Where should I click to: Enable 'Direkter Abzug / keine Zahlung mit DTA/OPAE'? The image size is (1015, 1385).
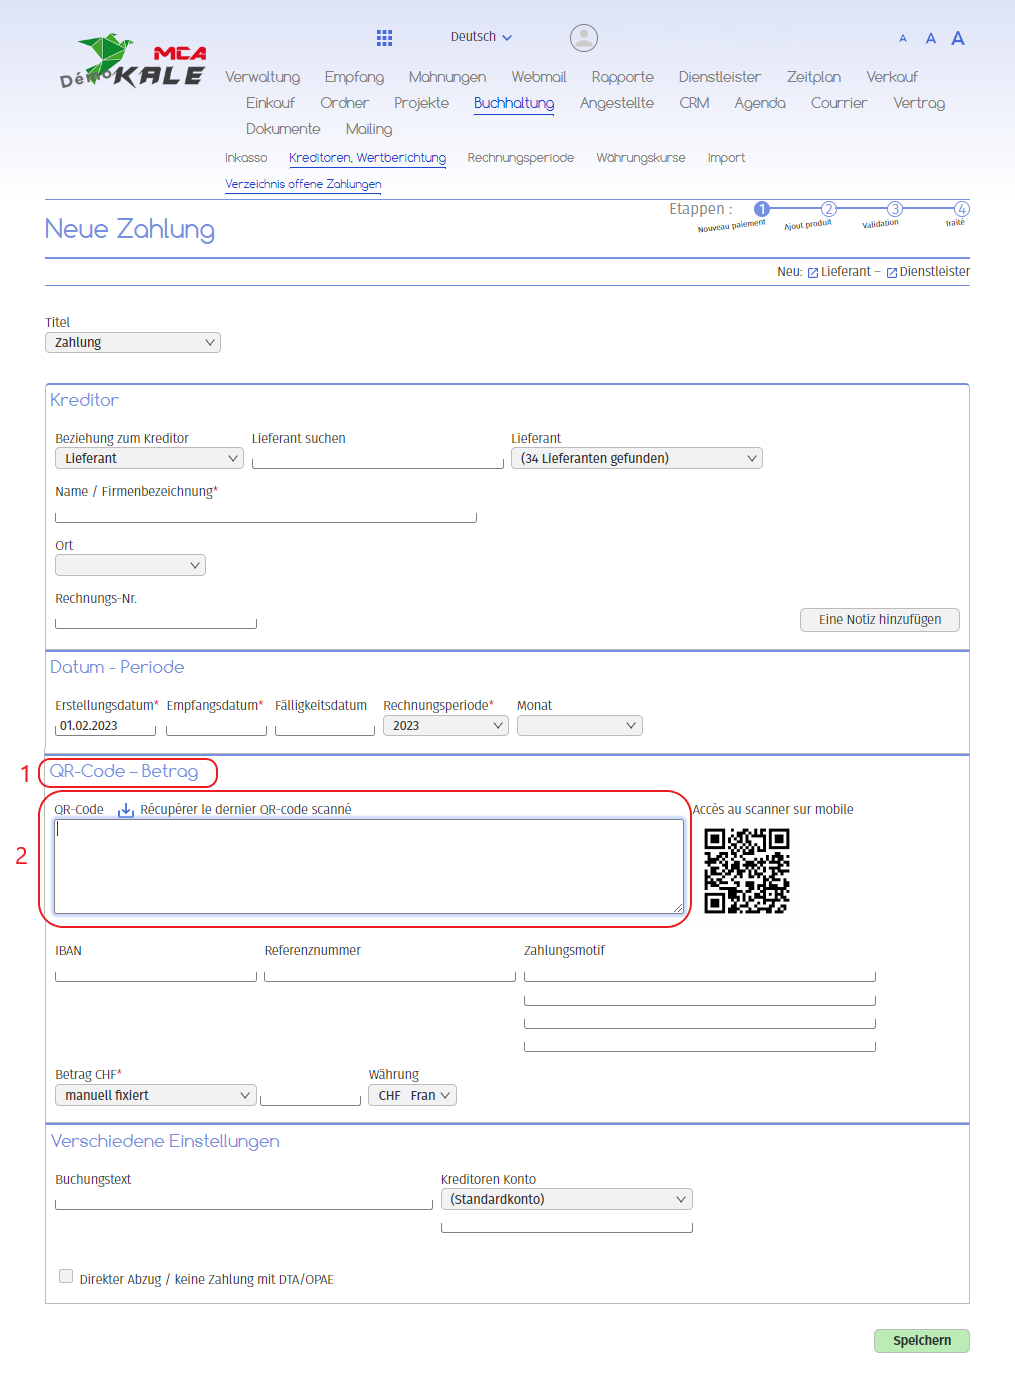(x=66, y=1276)
